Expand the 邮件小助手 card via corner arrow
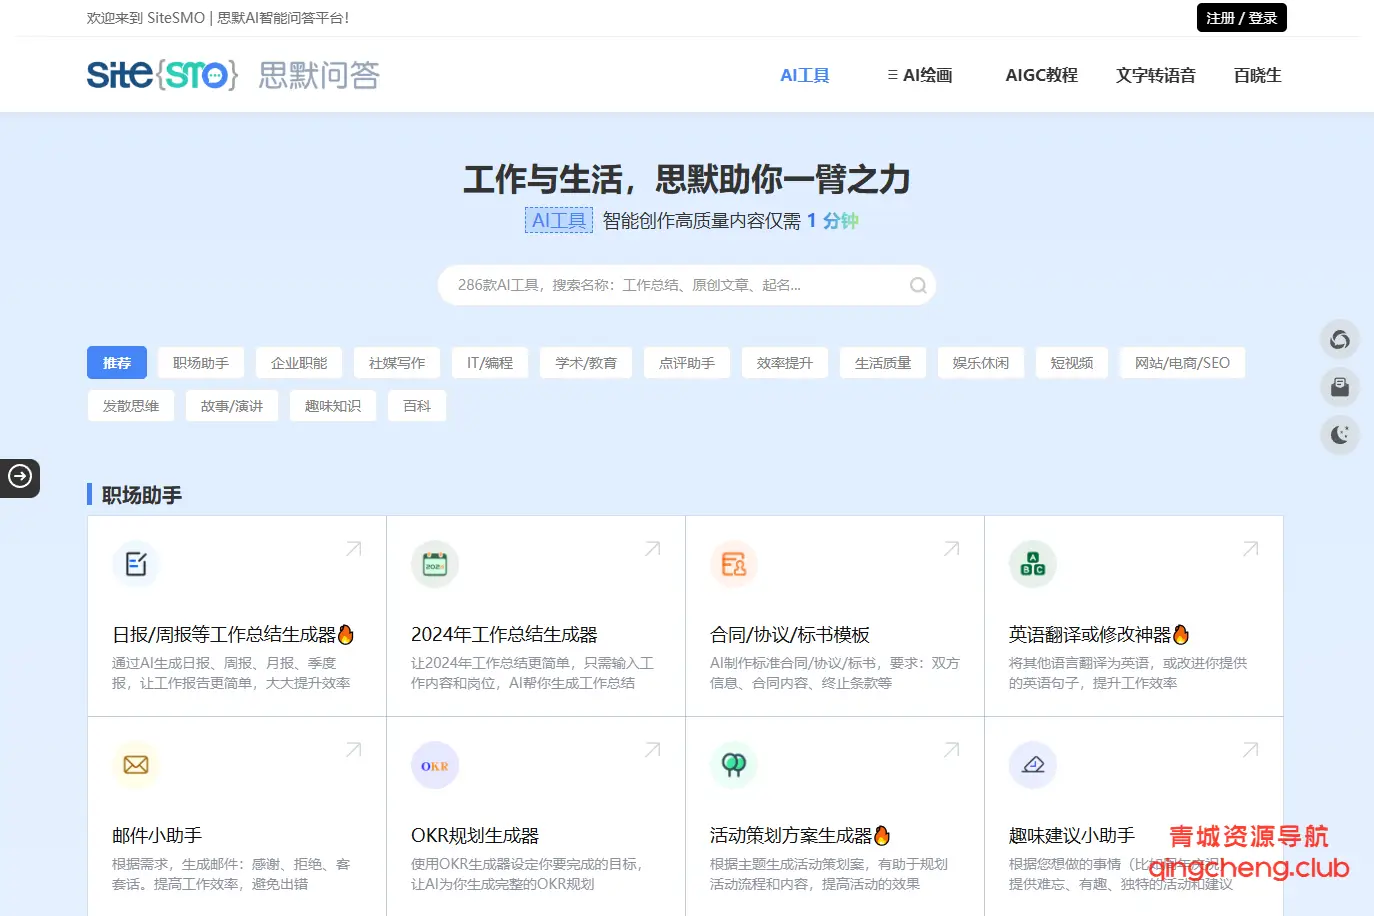This screenshot has width=1374, height=916. [352, 748]
